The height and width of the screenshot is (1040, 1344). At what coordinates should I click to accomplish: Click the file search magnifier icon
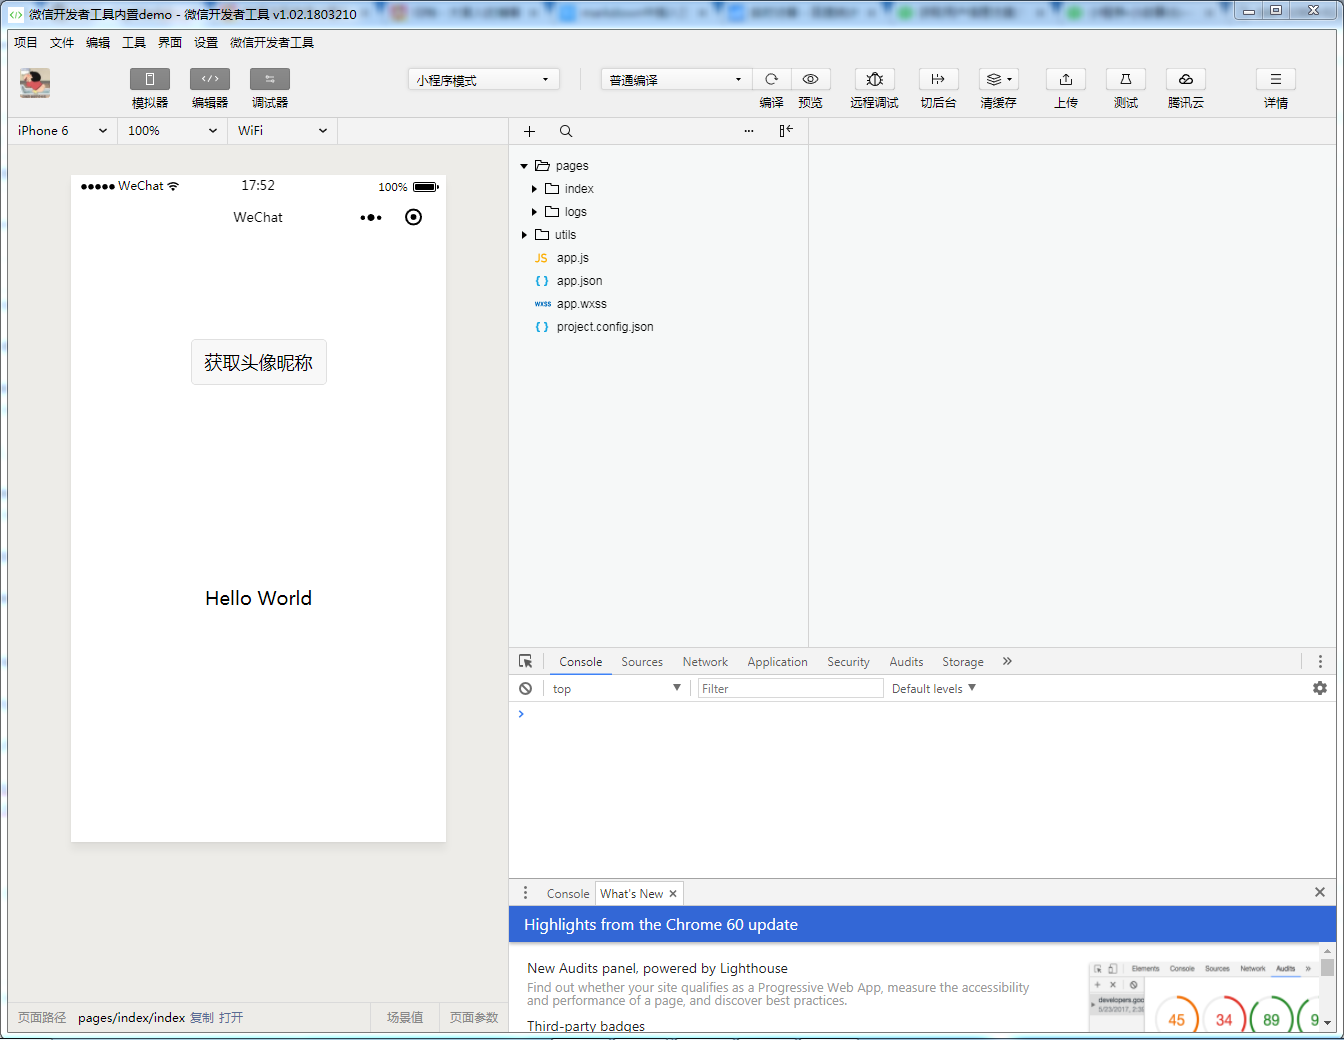pos(566,131)
